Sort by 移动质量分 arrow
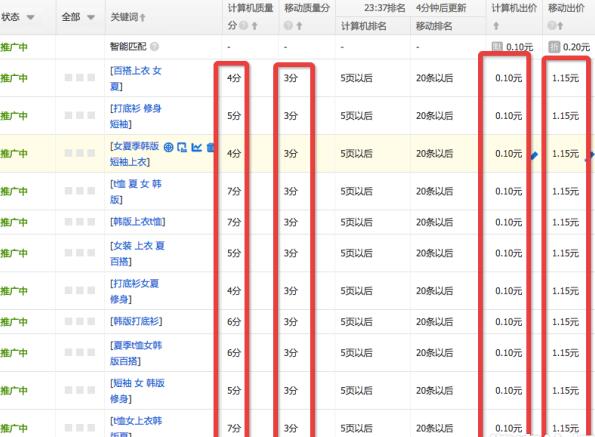The height and width of the screenshot is (437, 595). [x=299, y=26]
